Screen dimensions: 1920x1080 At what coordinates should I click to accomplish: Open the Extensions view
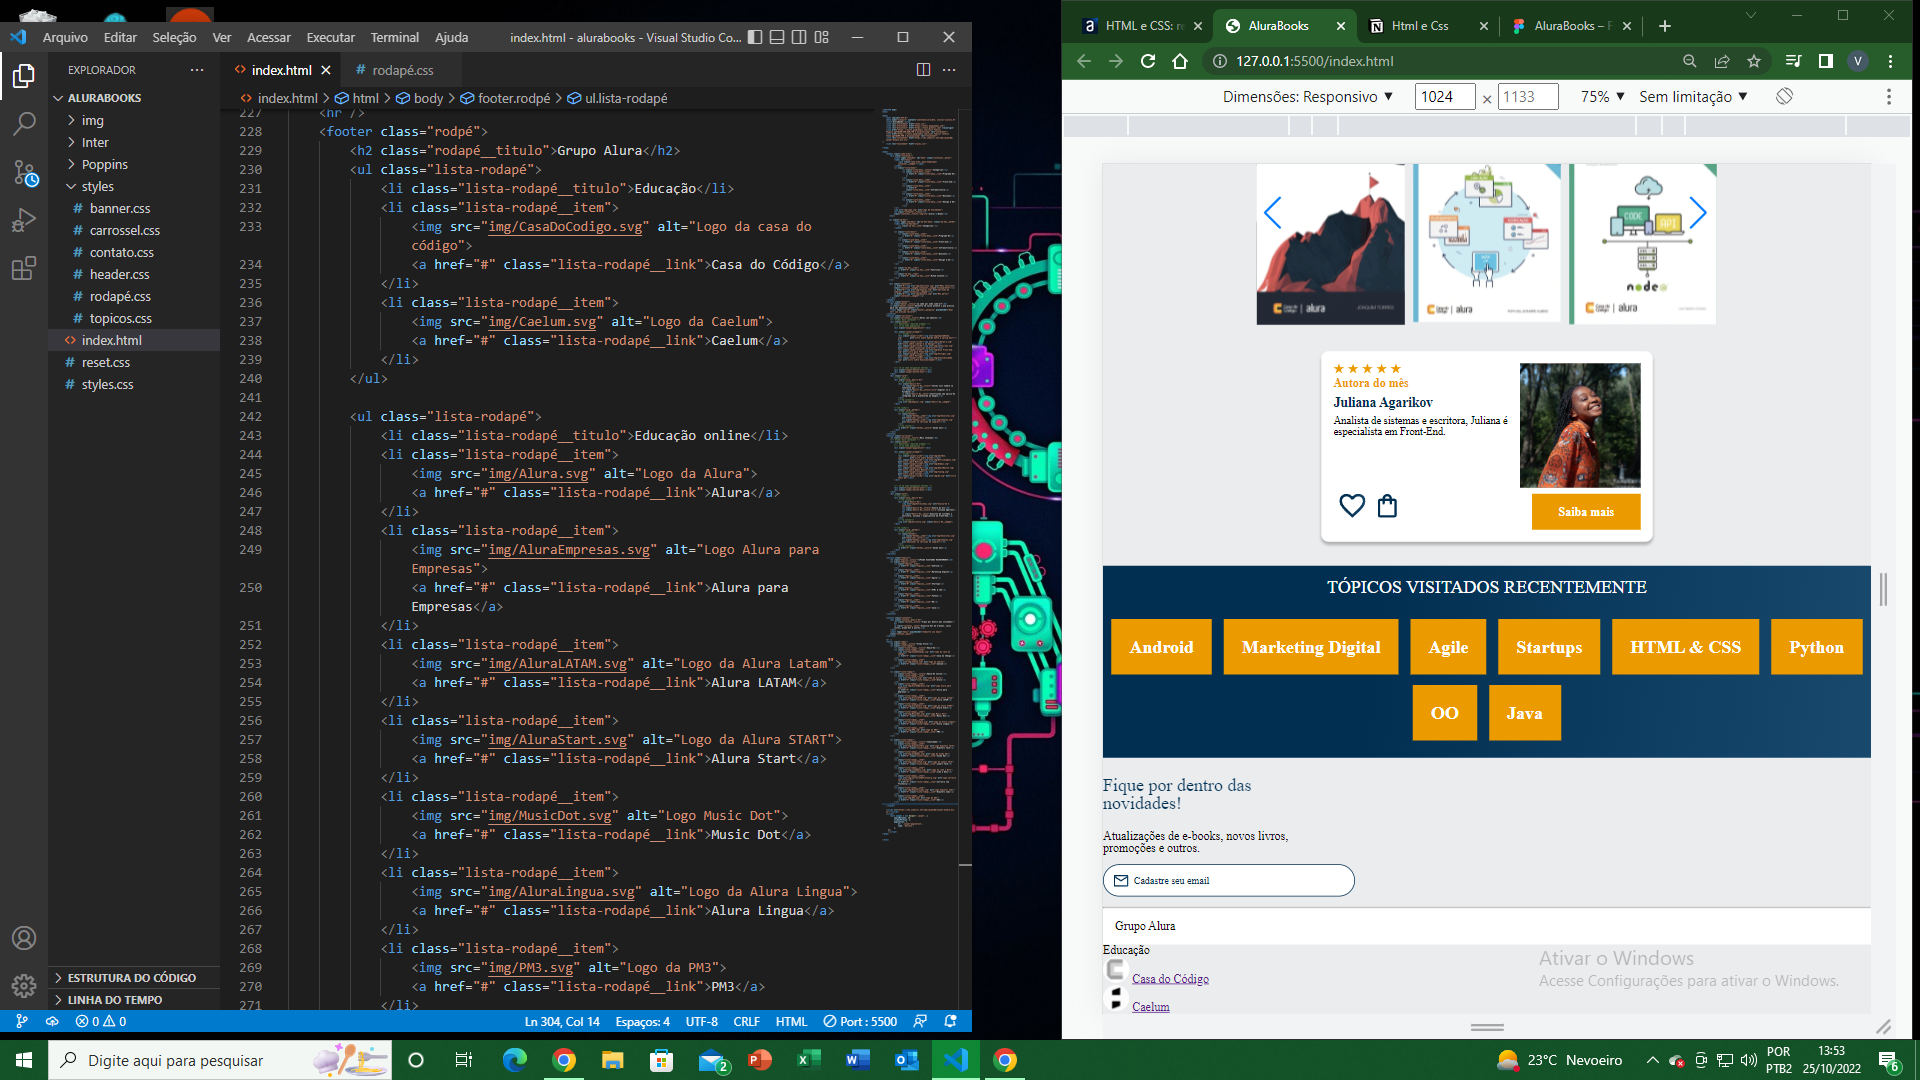24,268
